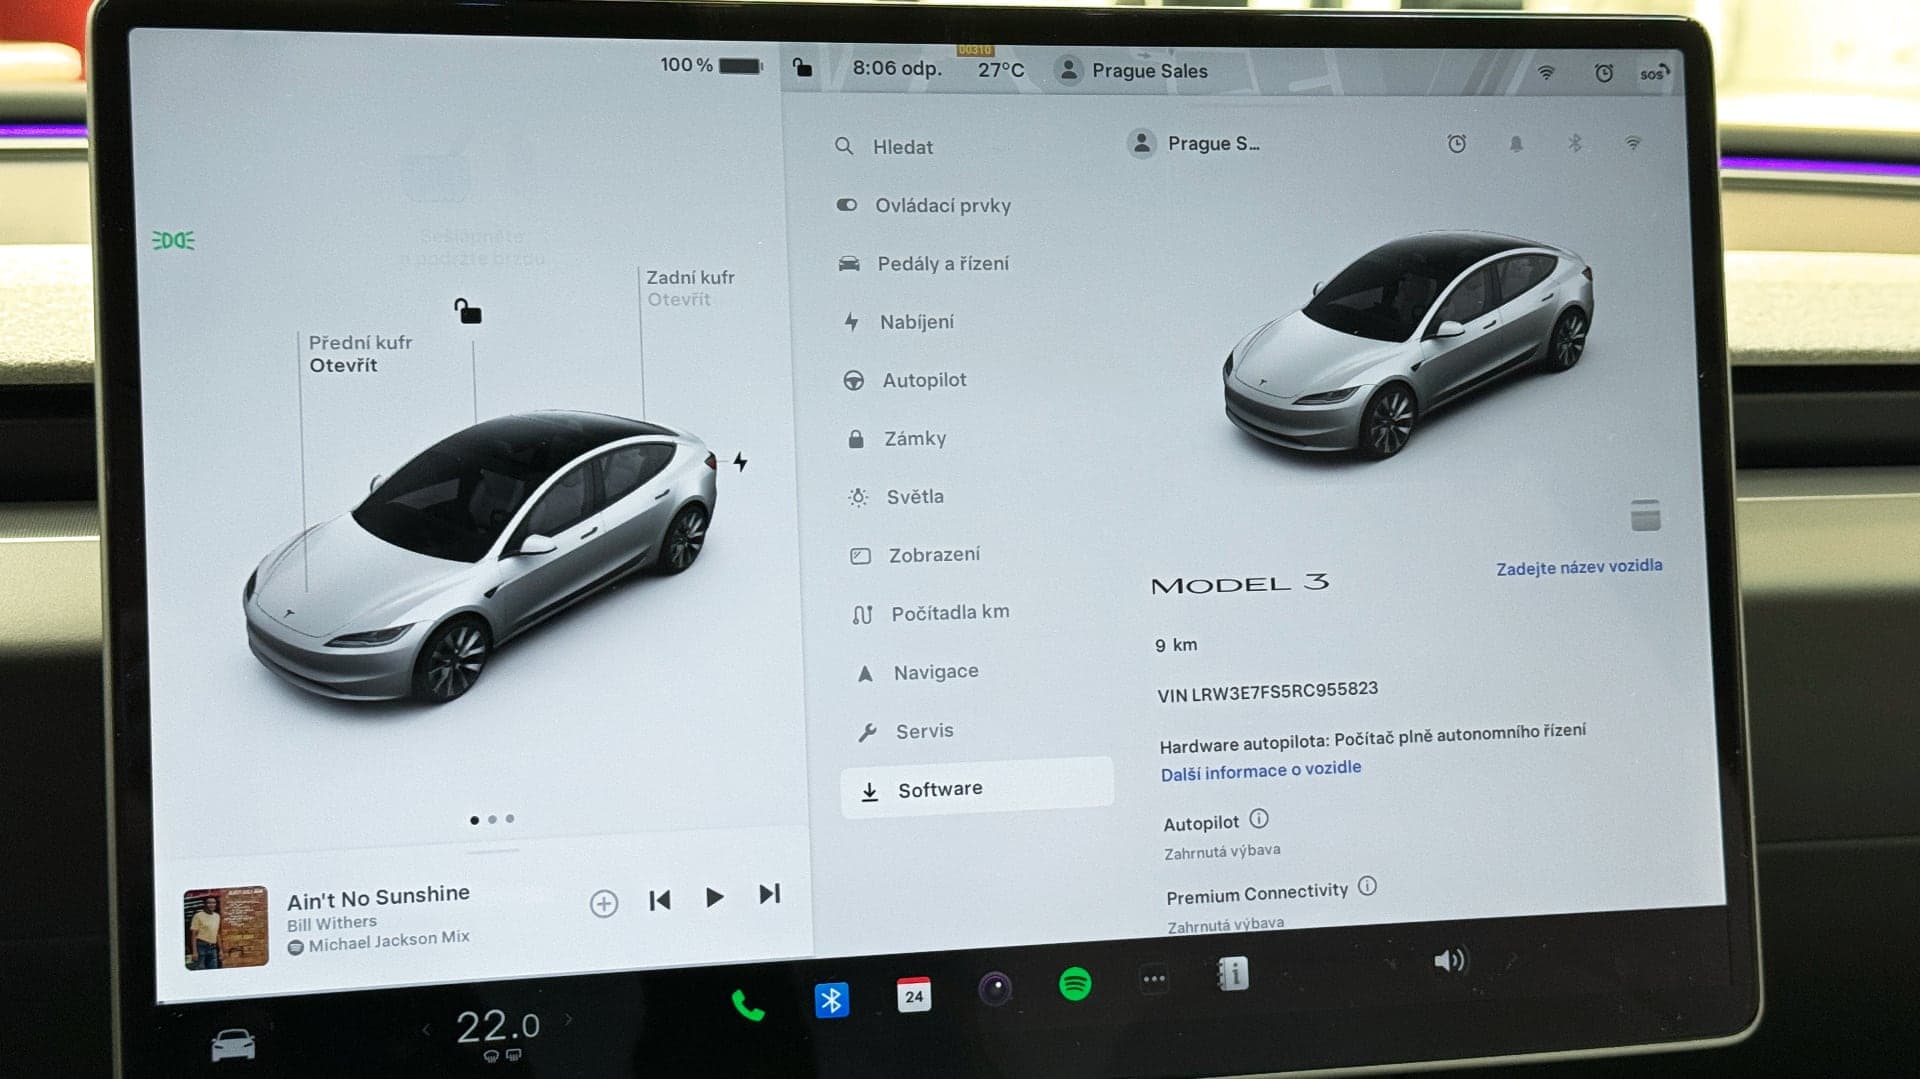
Task: Open the app launcher three-dots icon
Action: pos(1152,981)
